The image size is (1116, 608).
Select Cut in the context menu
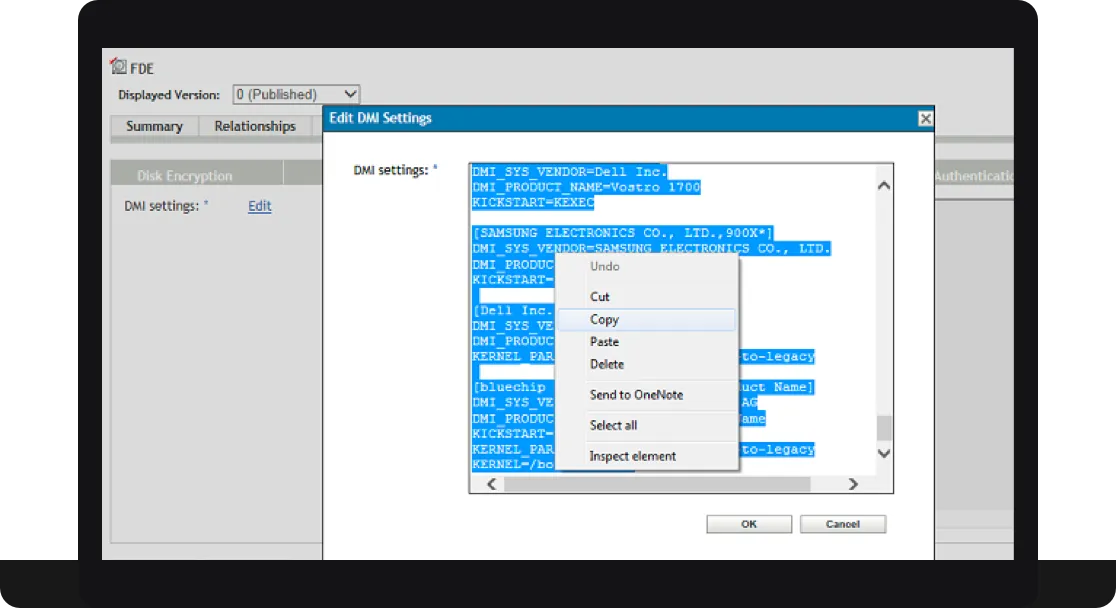click(x=600, y=296)
